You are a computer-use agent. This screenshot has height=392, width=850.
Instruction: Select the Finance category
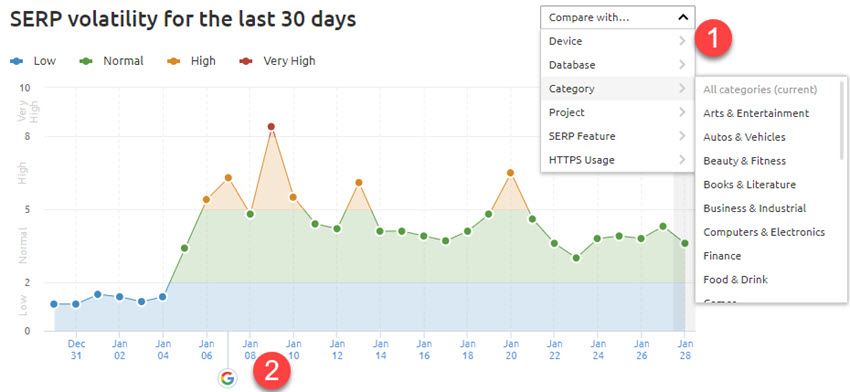tap(722, 256)
